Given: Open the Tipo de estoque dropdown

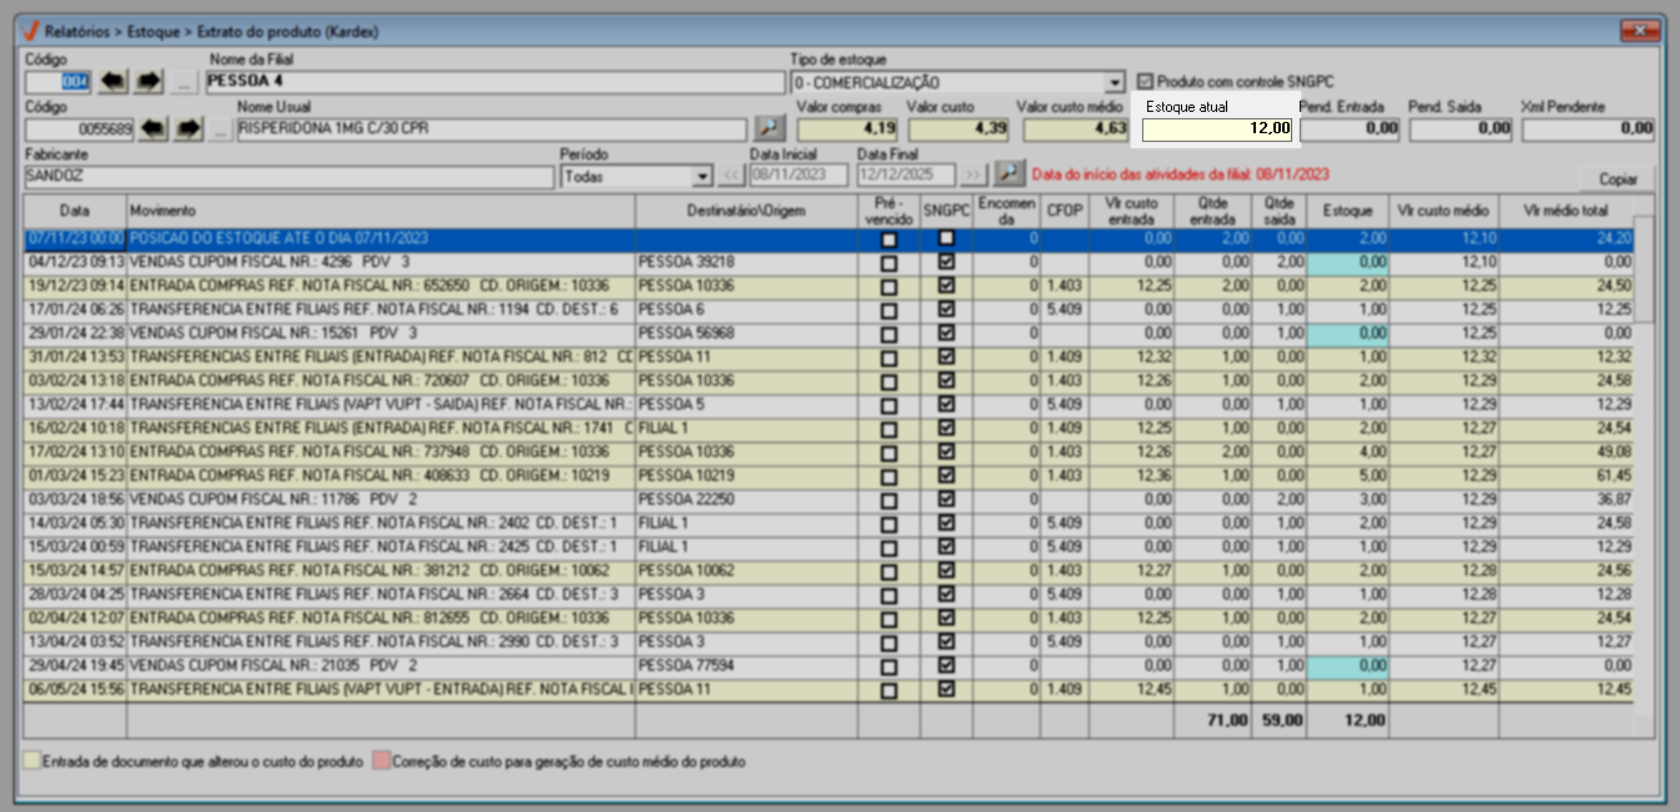Looking at the screenshot, I should coord(1114,82).
